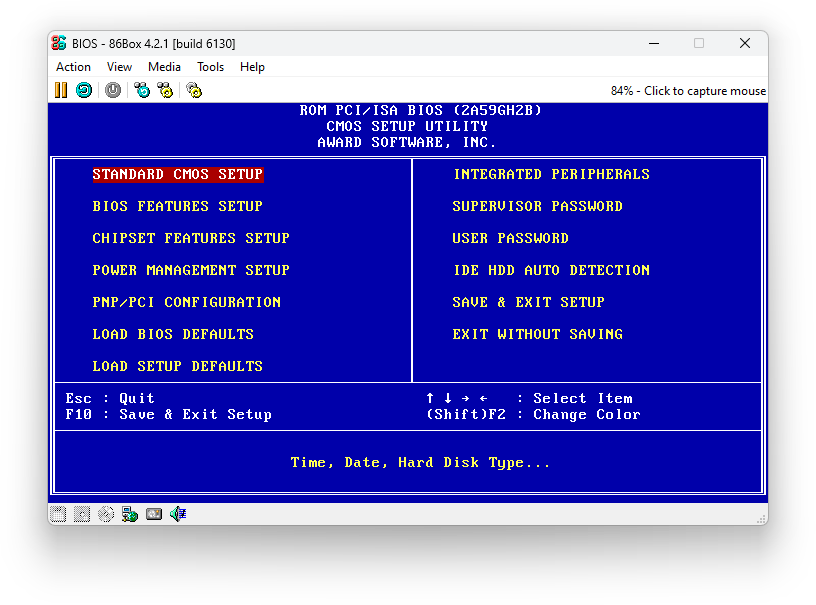Open the Media menu
816x605 pixels.
(x=164, y=67)
